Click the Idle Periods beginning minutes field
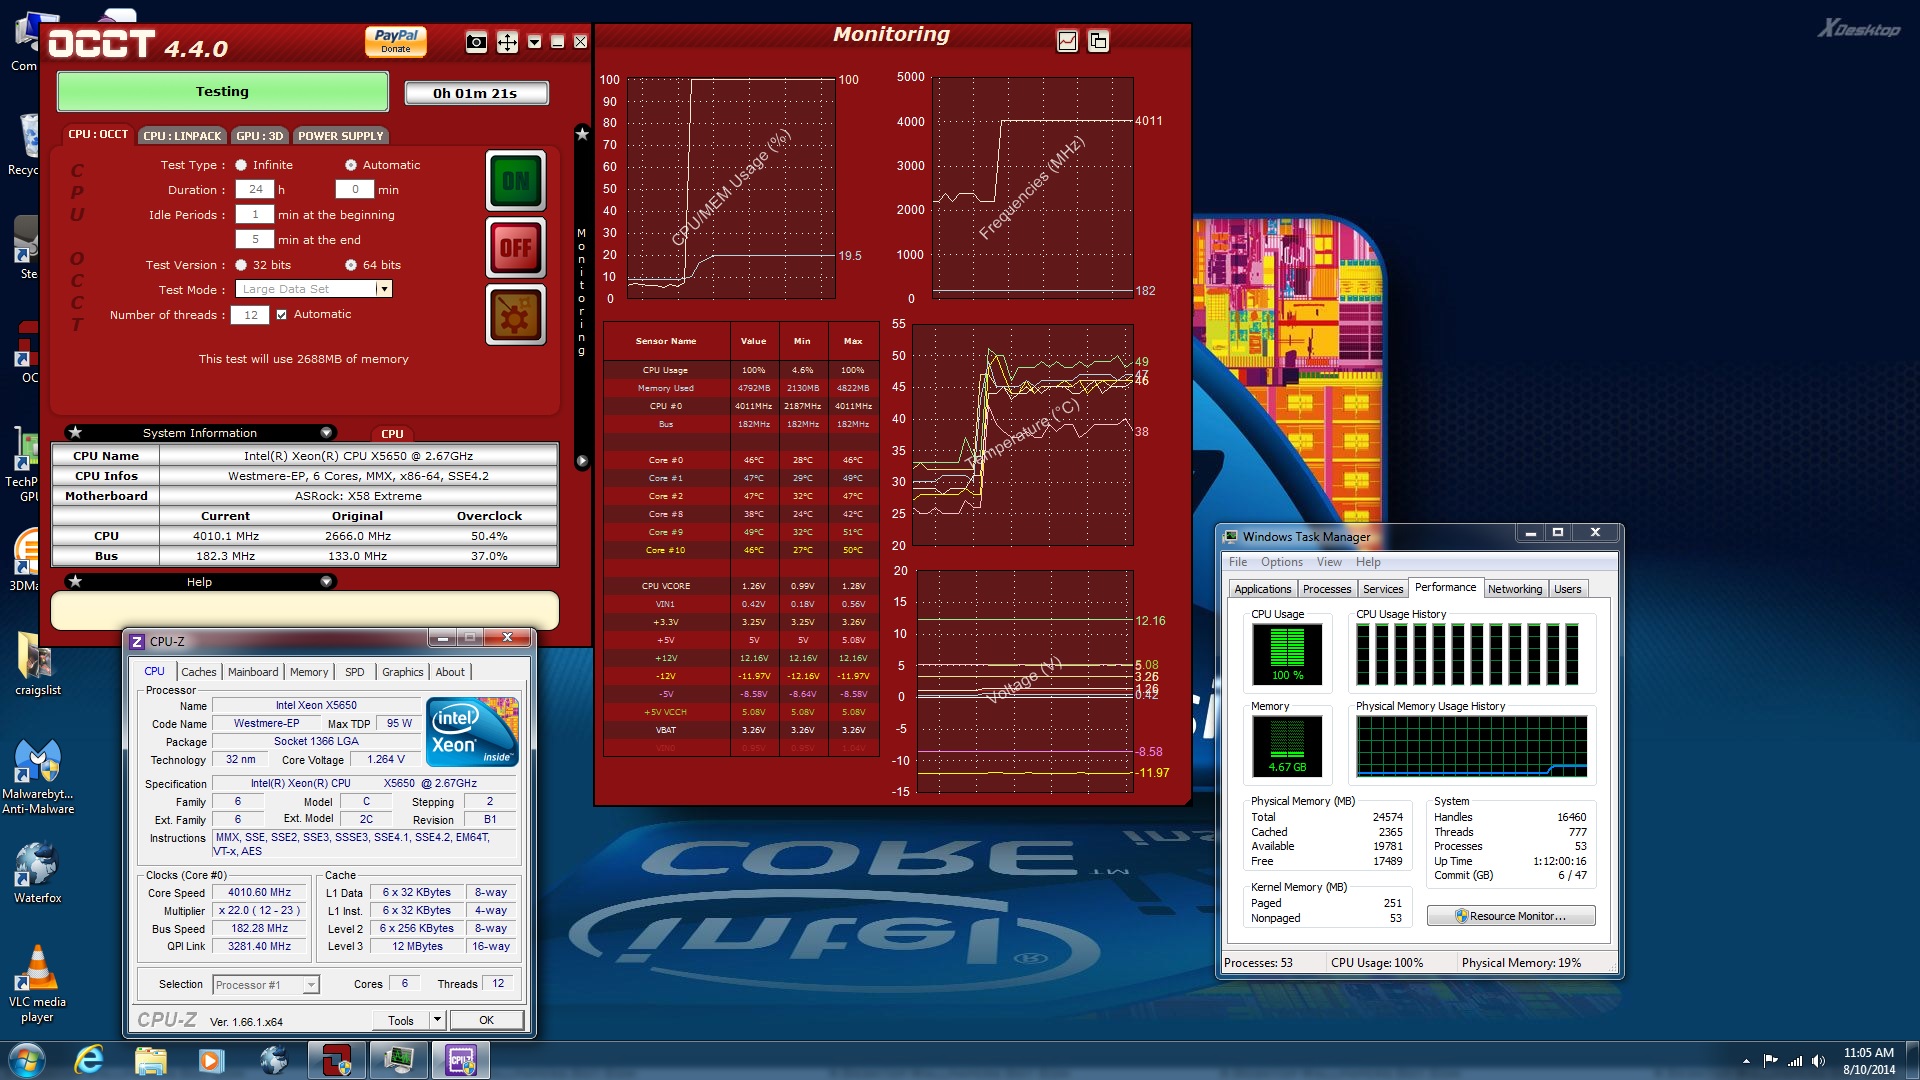The height and width of the screenshot is (1080, 1920). click(255, 214)
